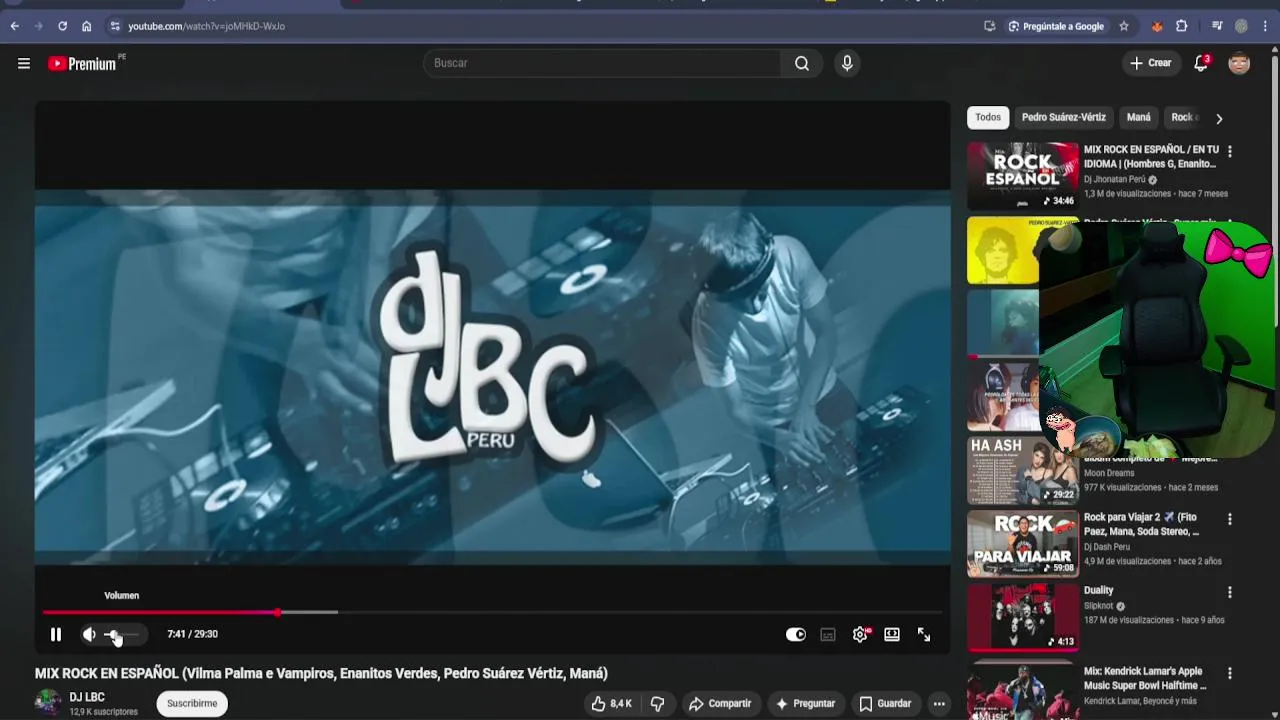Save video with Guardar button

click(x=885, y=703)
